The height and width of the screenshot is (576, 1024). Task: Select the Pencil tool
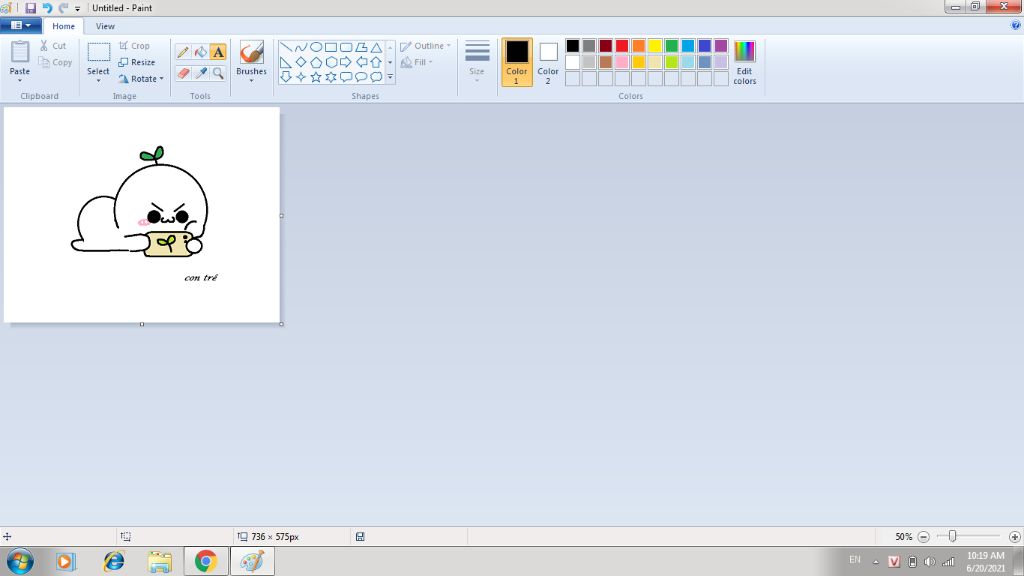(x=183, y=52)
